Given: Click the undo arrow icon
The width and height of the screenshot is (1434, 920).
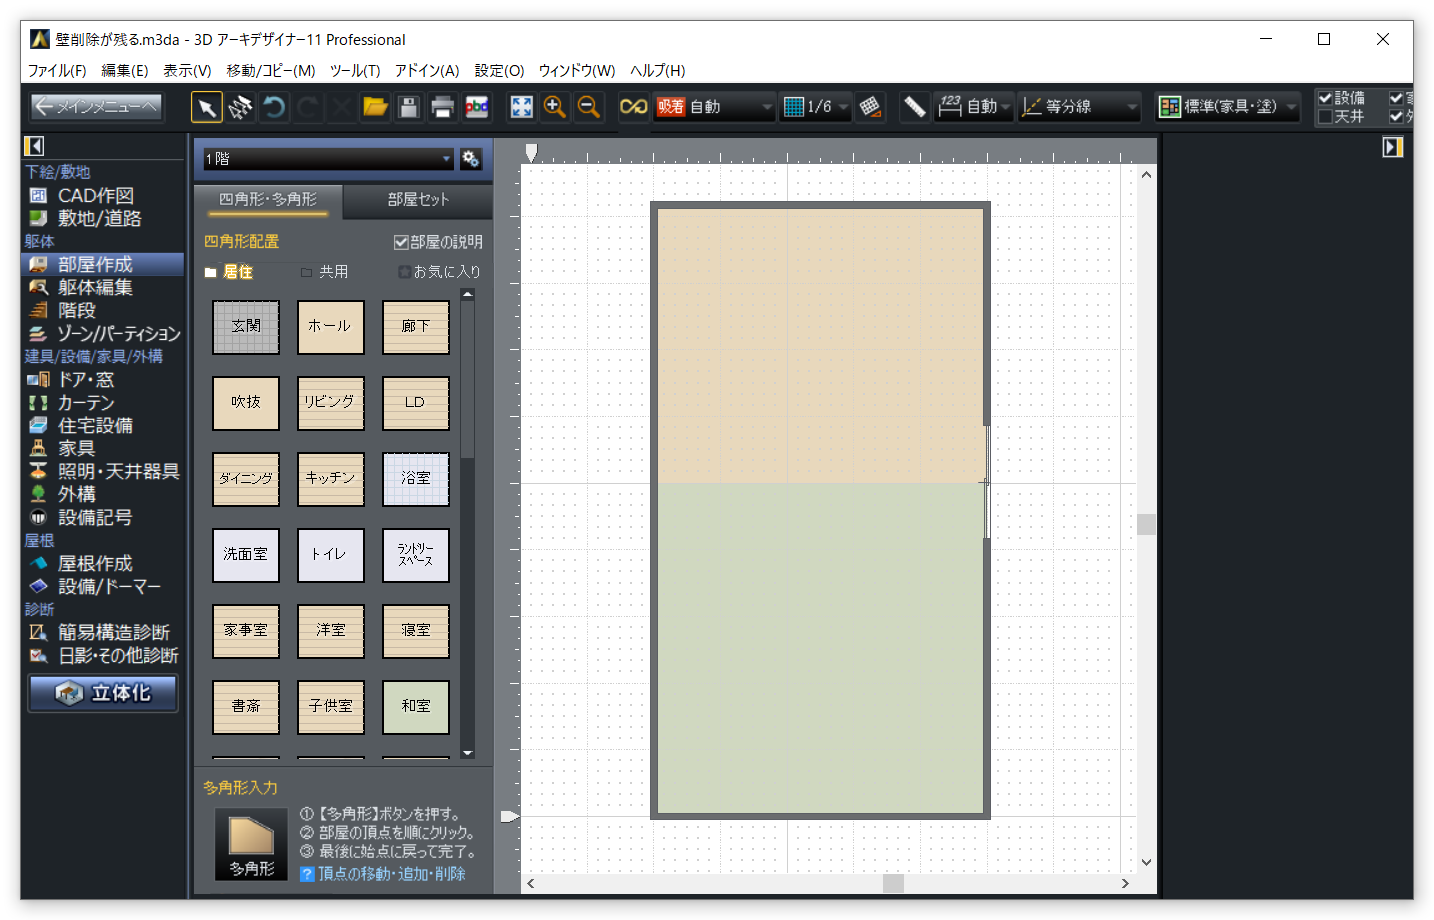Looking at the screenshot, I should pos(274,107).
